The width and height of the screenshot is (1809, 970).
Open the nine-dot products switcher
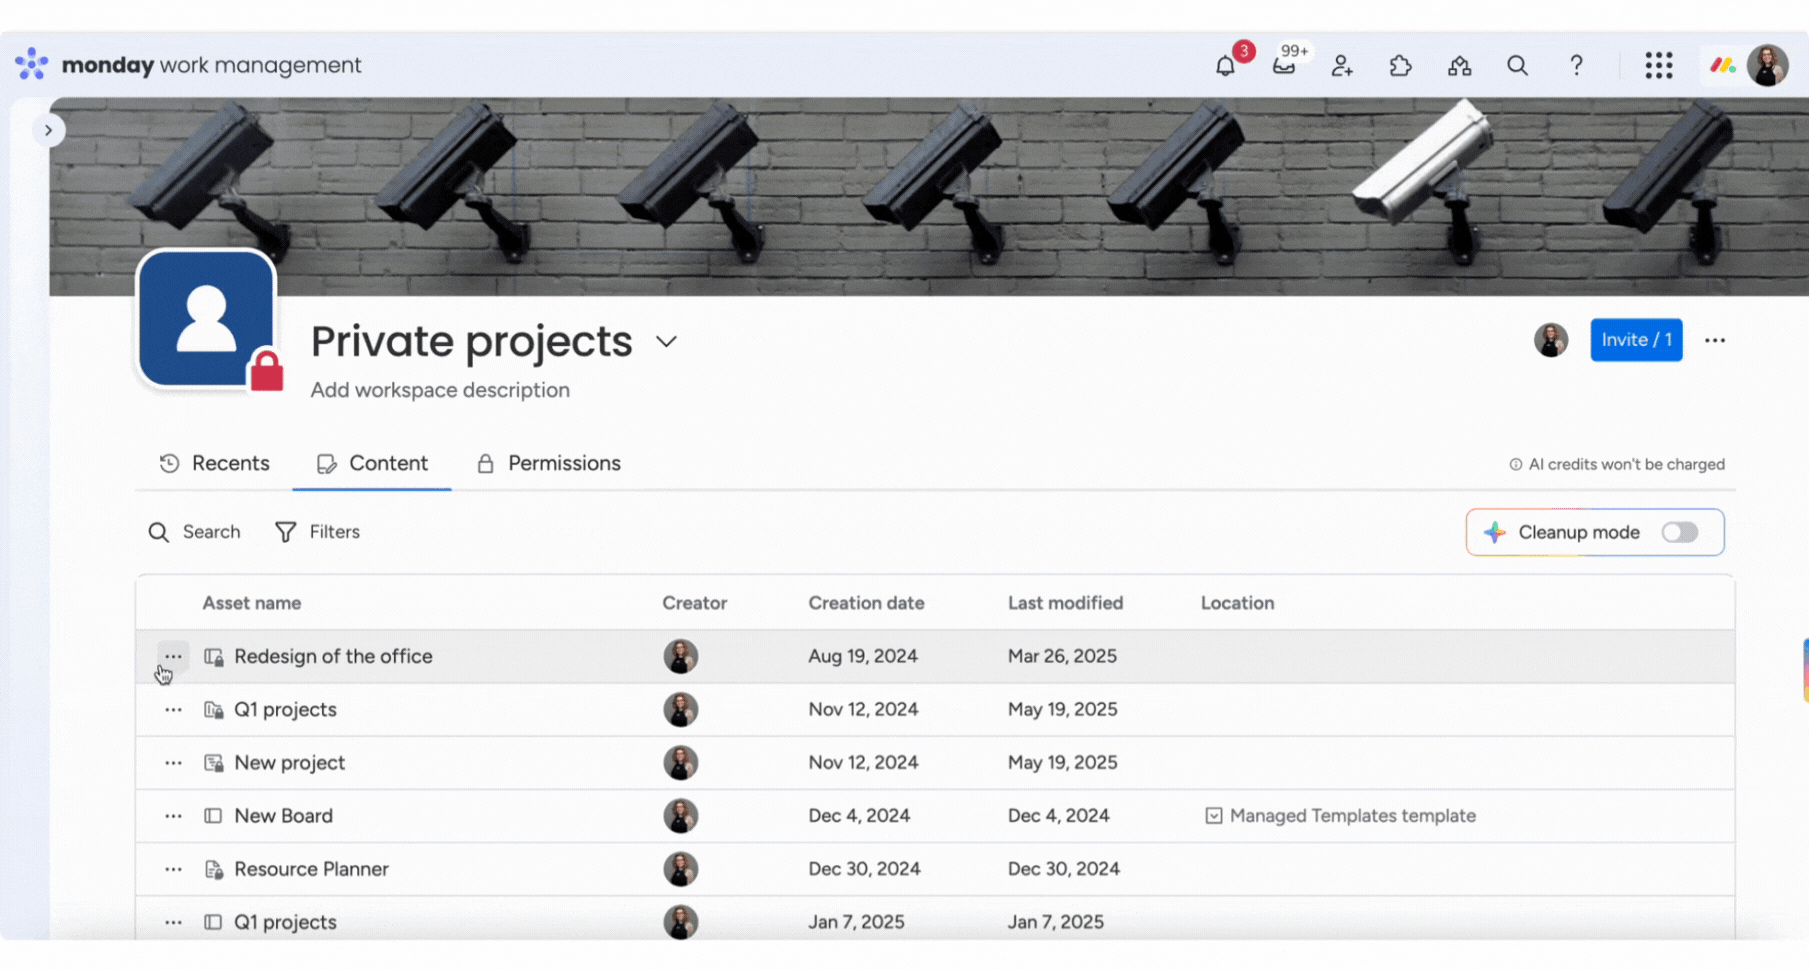pyautogui.click(x=1658, y=66)
